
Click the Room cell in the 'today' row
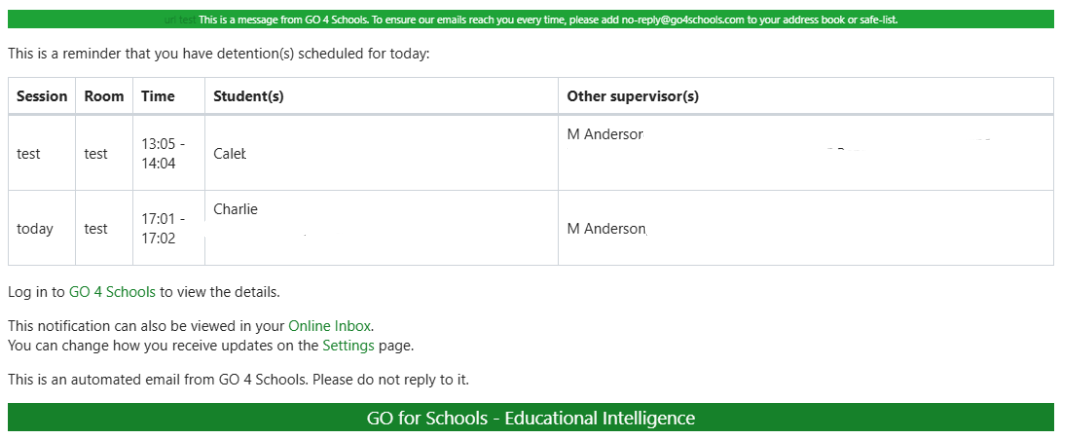(x=96, y=229)
